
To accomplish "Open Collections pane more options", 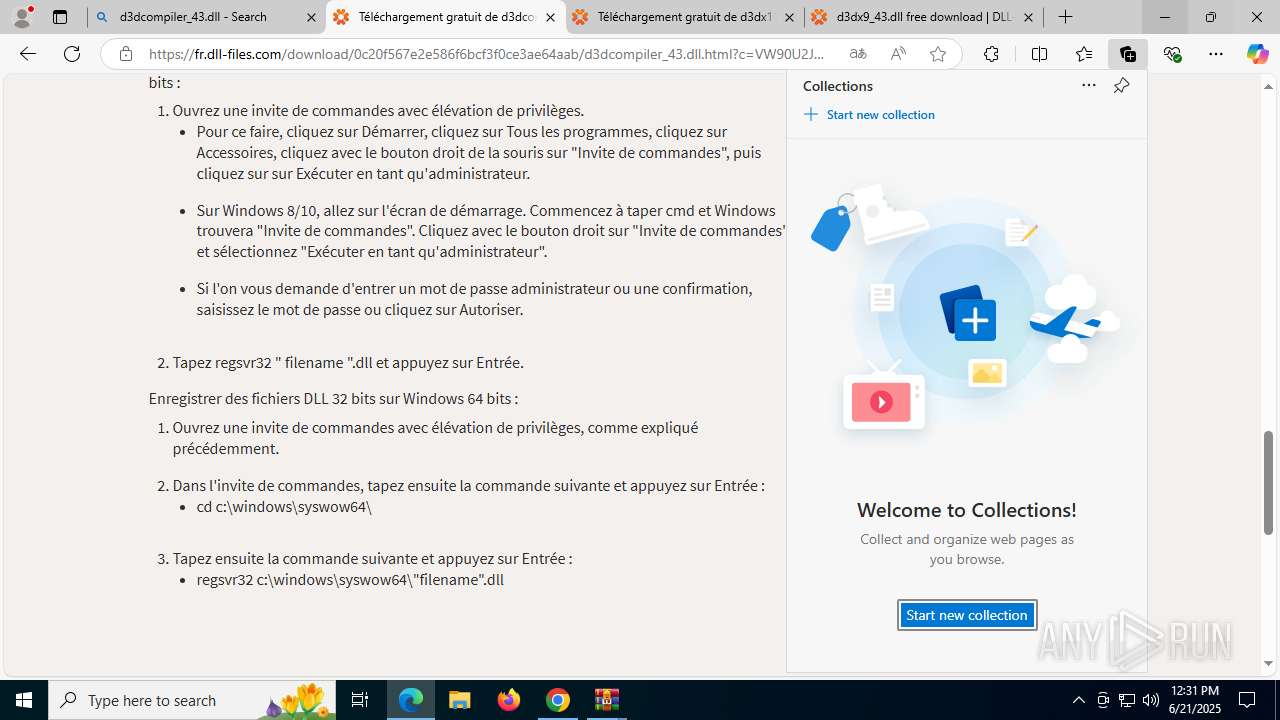I will coord(1089,86).
